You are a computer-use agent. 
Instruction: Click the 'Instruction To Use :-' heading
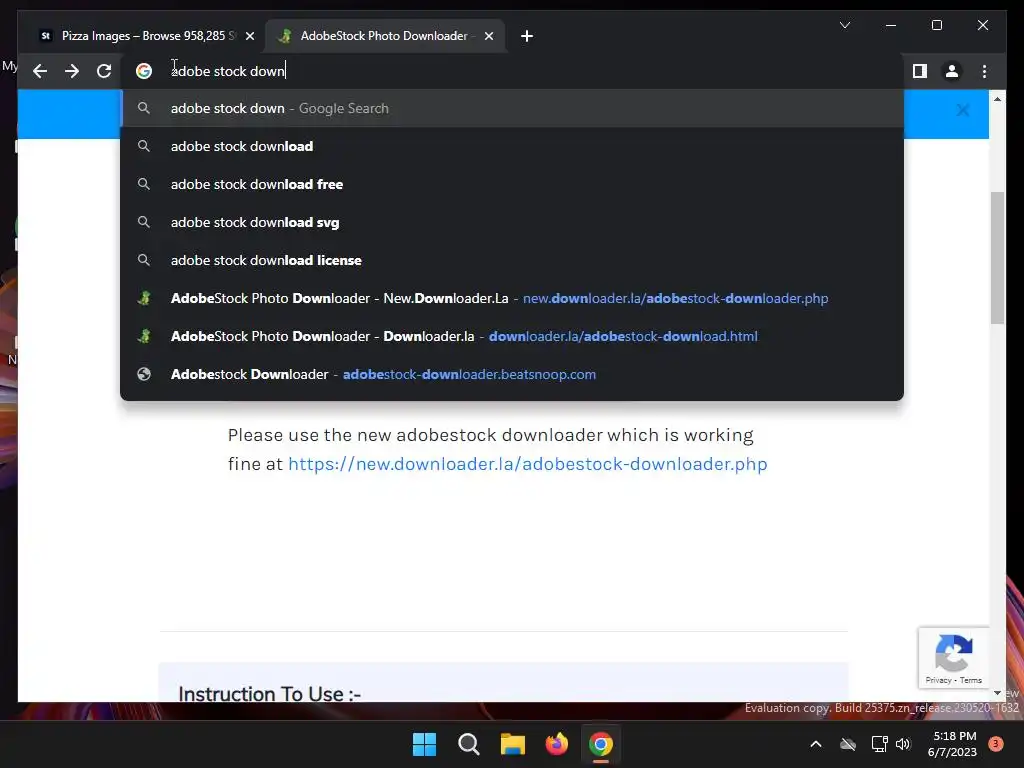[270, 694]
